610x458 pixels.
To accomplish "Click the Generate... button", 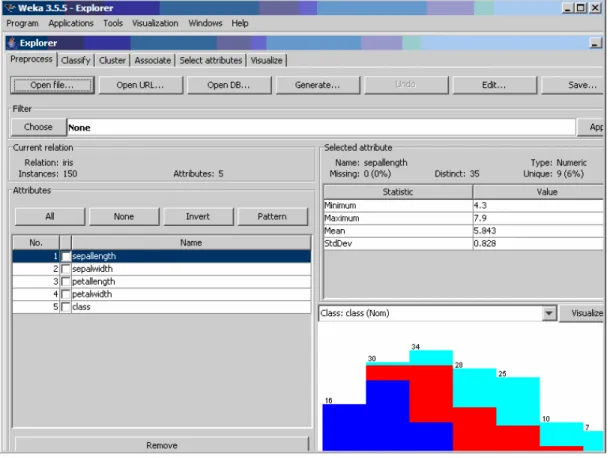I will 317,85.
